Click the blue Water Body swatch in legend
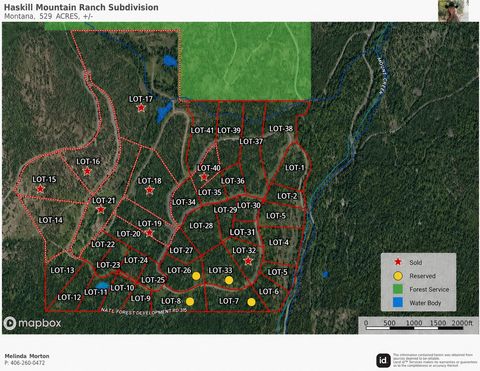Viewport: 480px width, 371px height. (398, 303)
